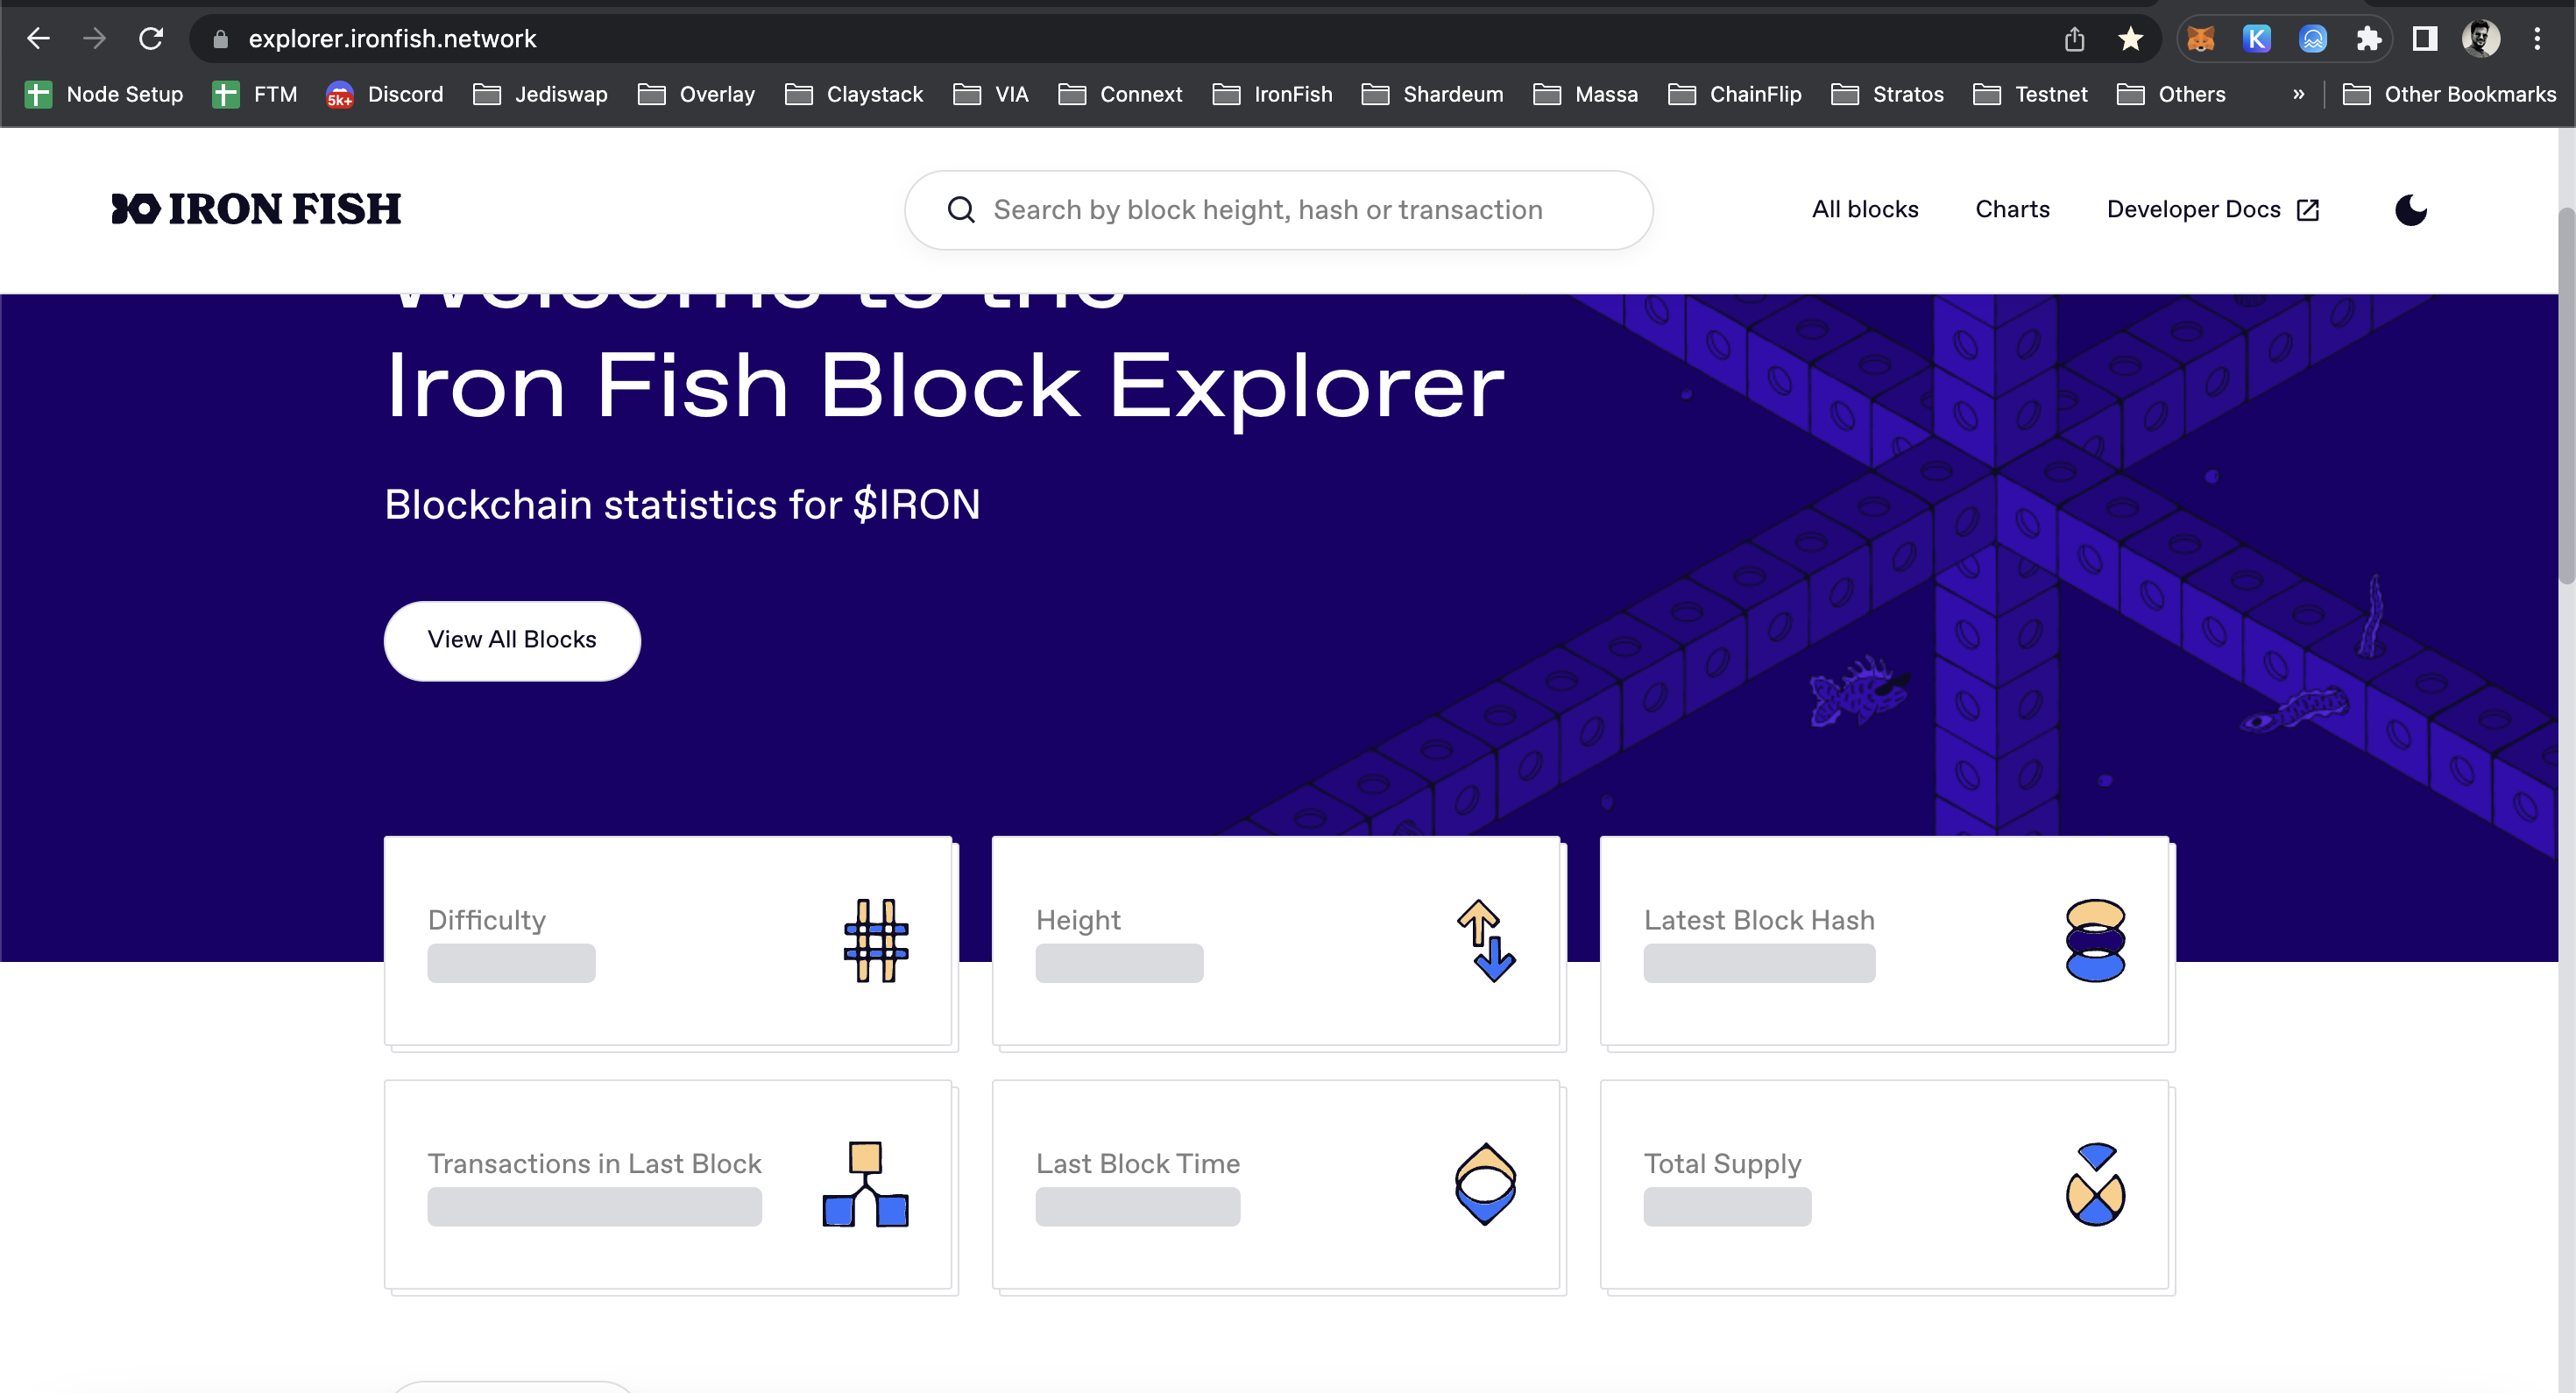Expand the bookmarks overflow chevron
Screen dimensions: 2576x1393
pyautogui.click(x=2298, y=94)
